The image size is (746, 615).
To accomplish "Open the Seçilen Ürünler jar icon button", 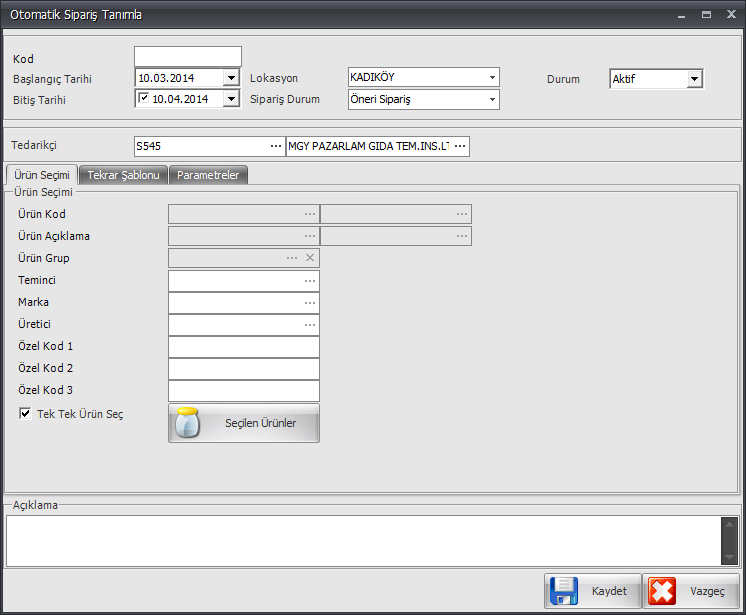I will tap(188, 423).
